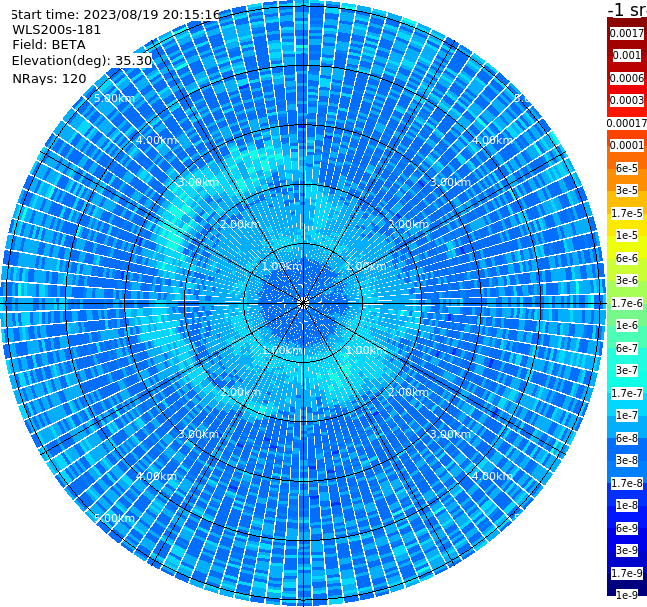The width and height of the screenshot is (647, 607).
Task: Click the 1e-7 colorbar tick label
Action: coord(627,415)
